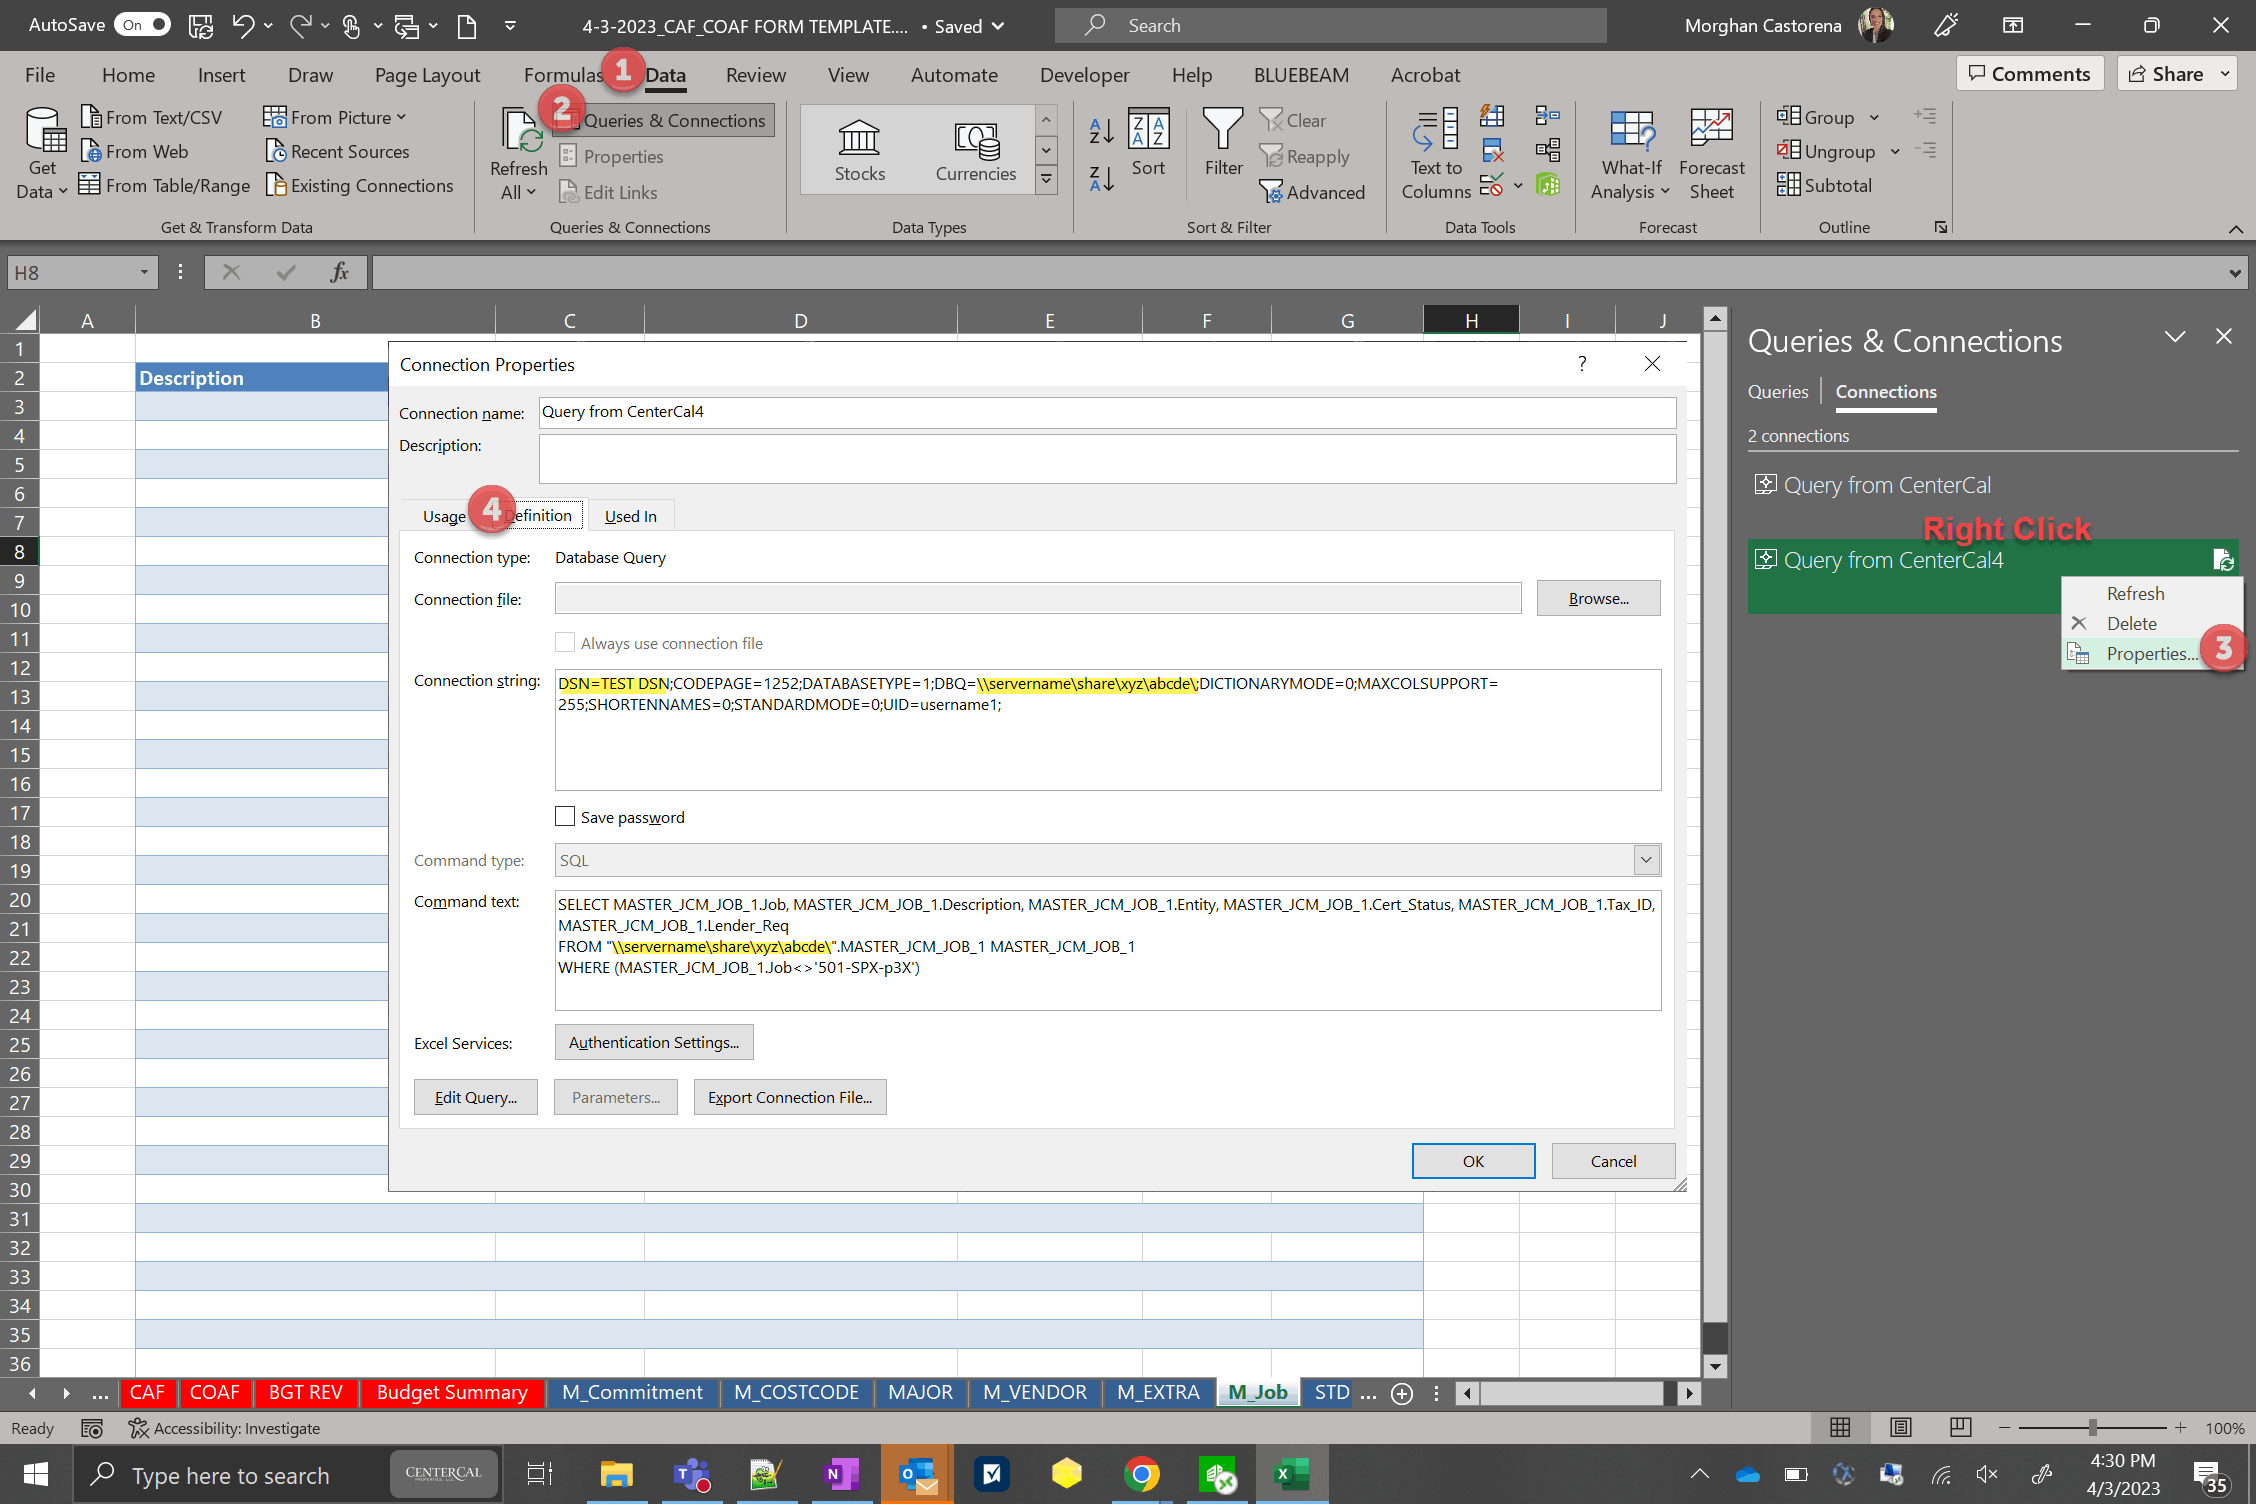Open Existing Connections

click(x=359, y=185)
